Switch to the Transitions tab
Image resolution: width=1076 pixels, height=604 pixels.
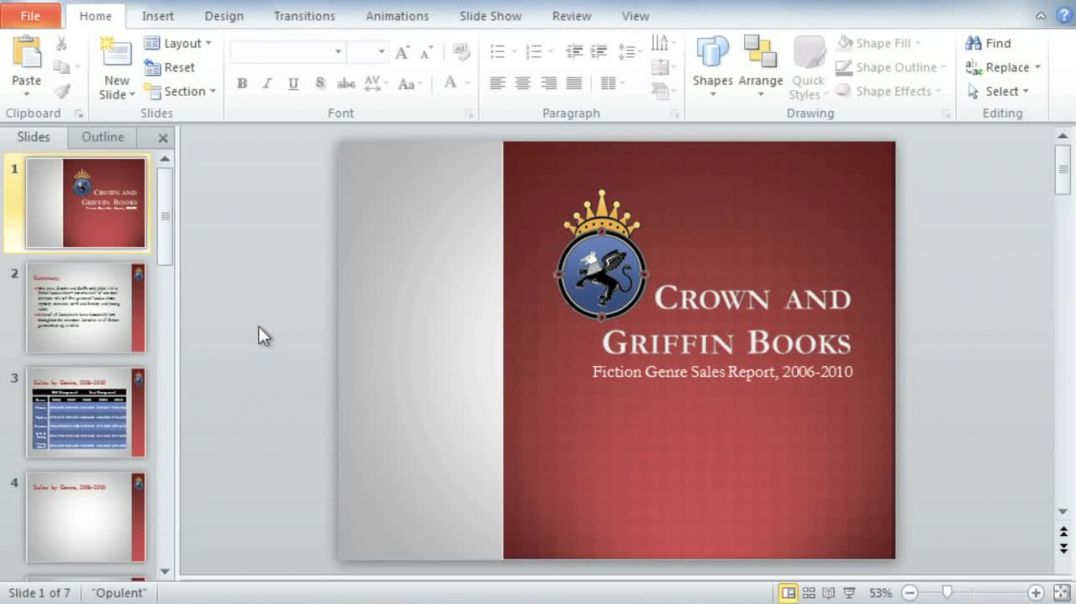tap(304, 16)
